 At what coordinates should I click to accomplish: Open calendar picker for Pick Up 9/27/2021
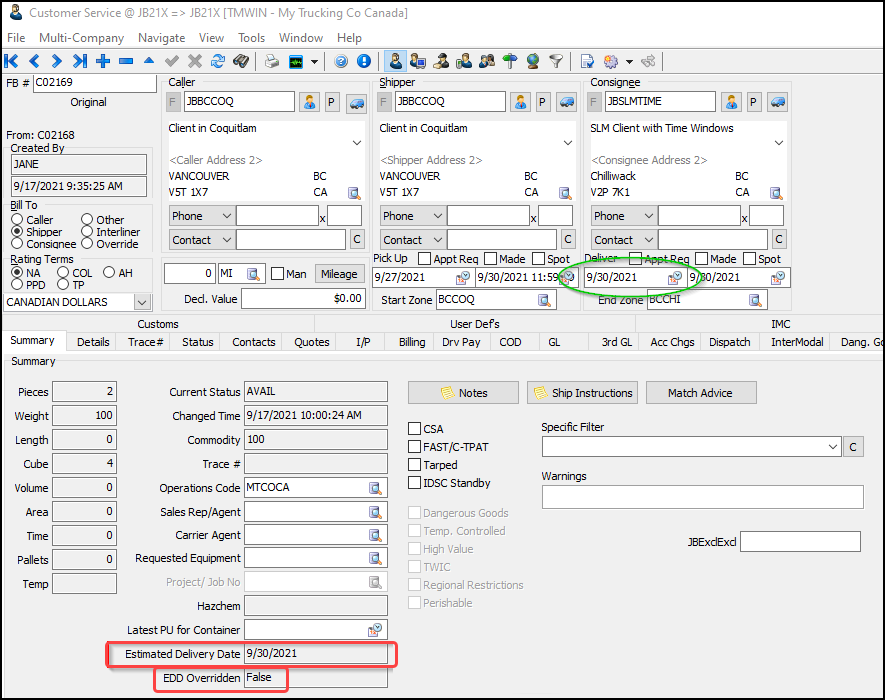[462, 278]
